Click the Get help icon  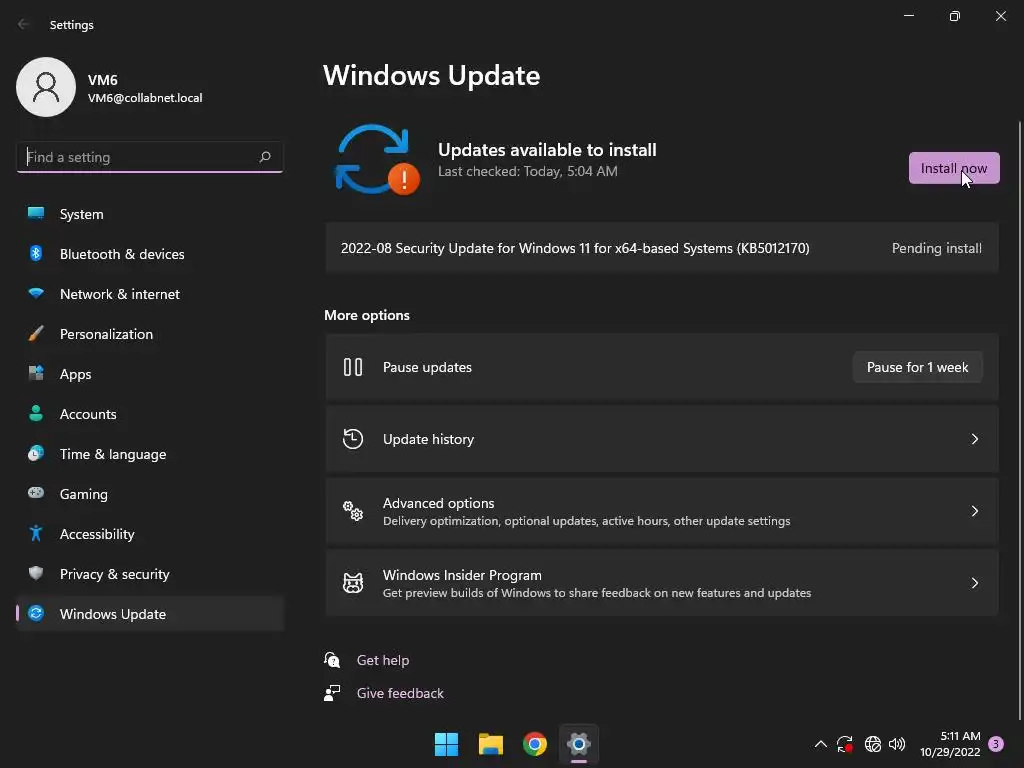click(x=332, y=660)
